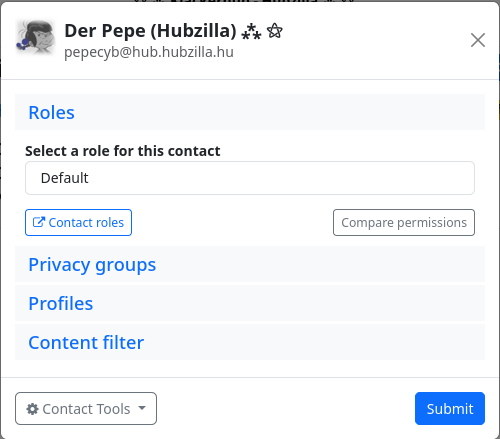
Task: Expand the Content filter section
Action: click(x=86, y=342)
